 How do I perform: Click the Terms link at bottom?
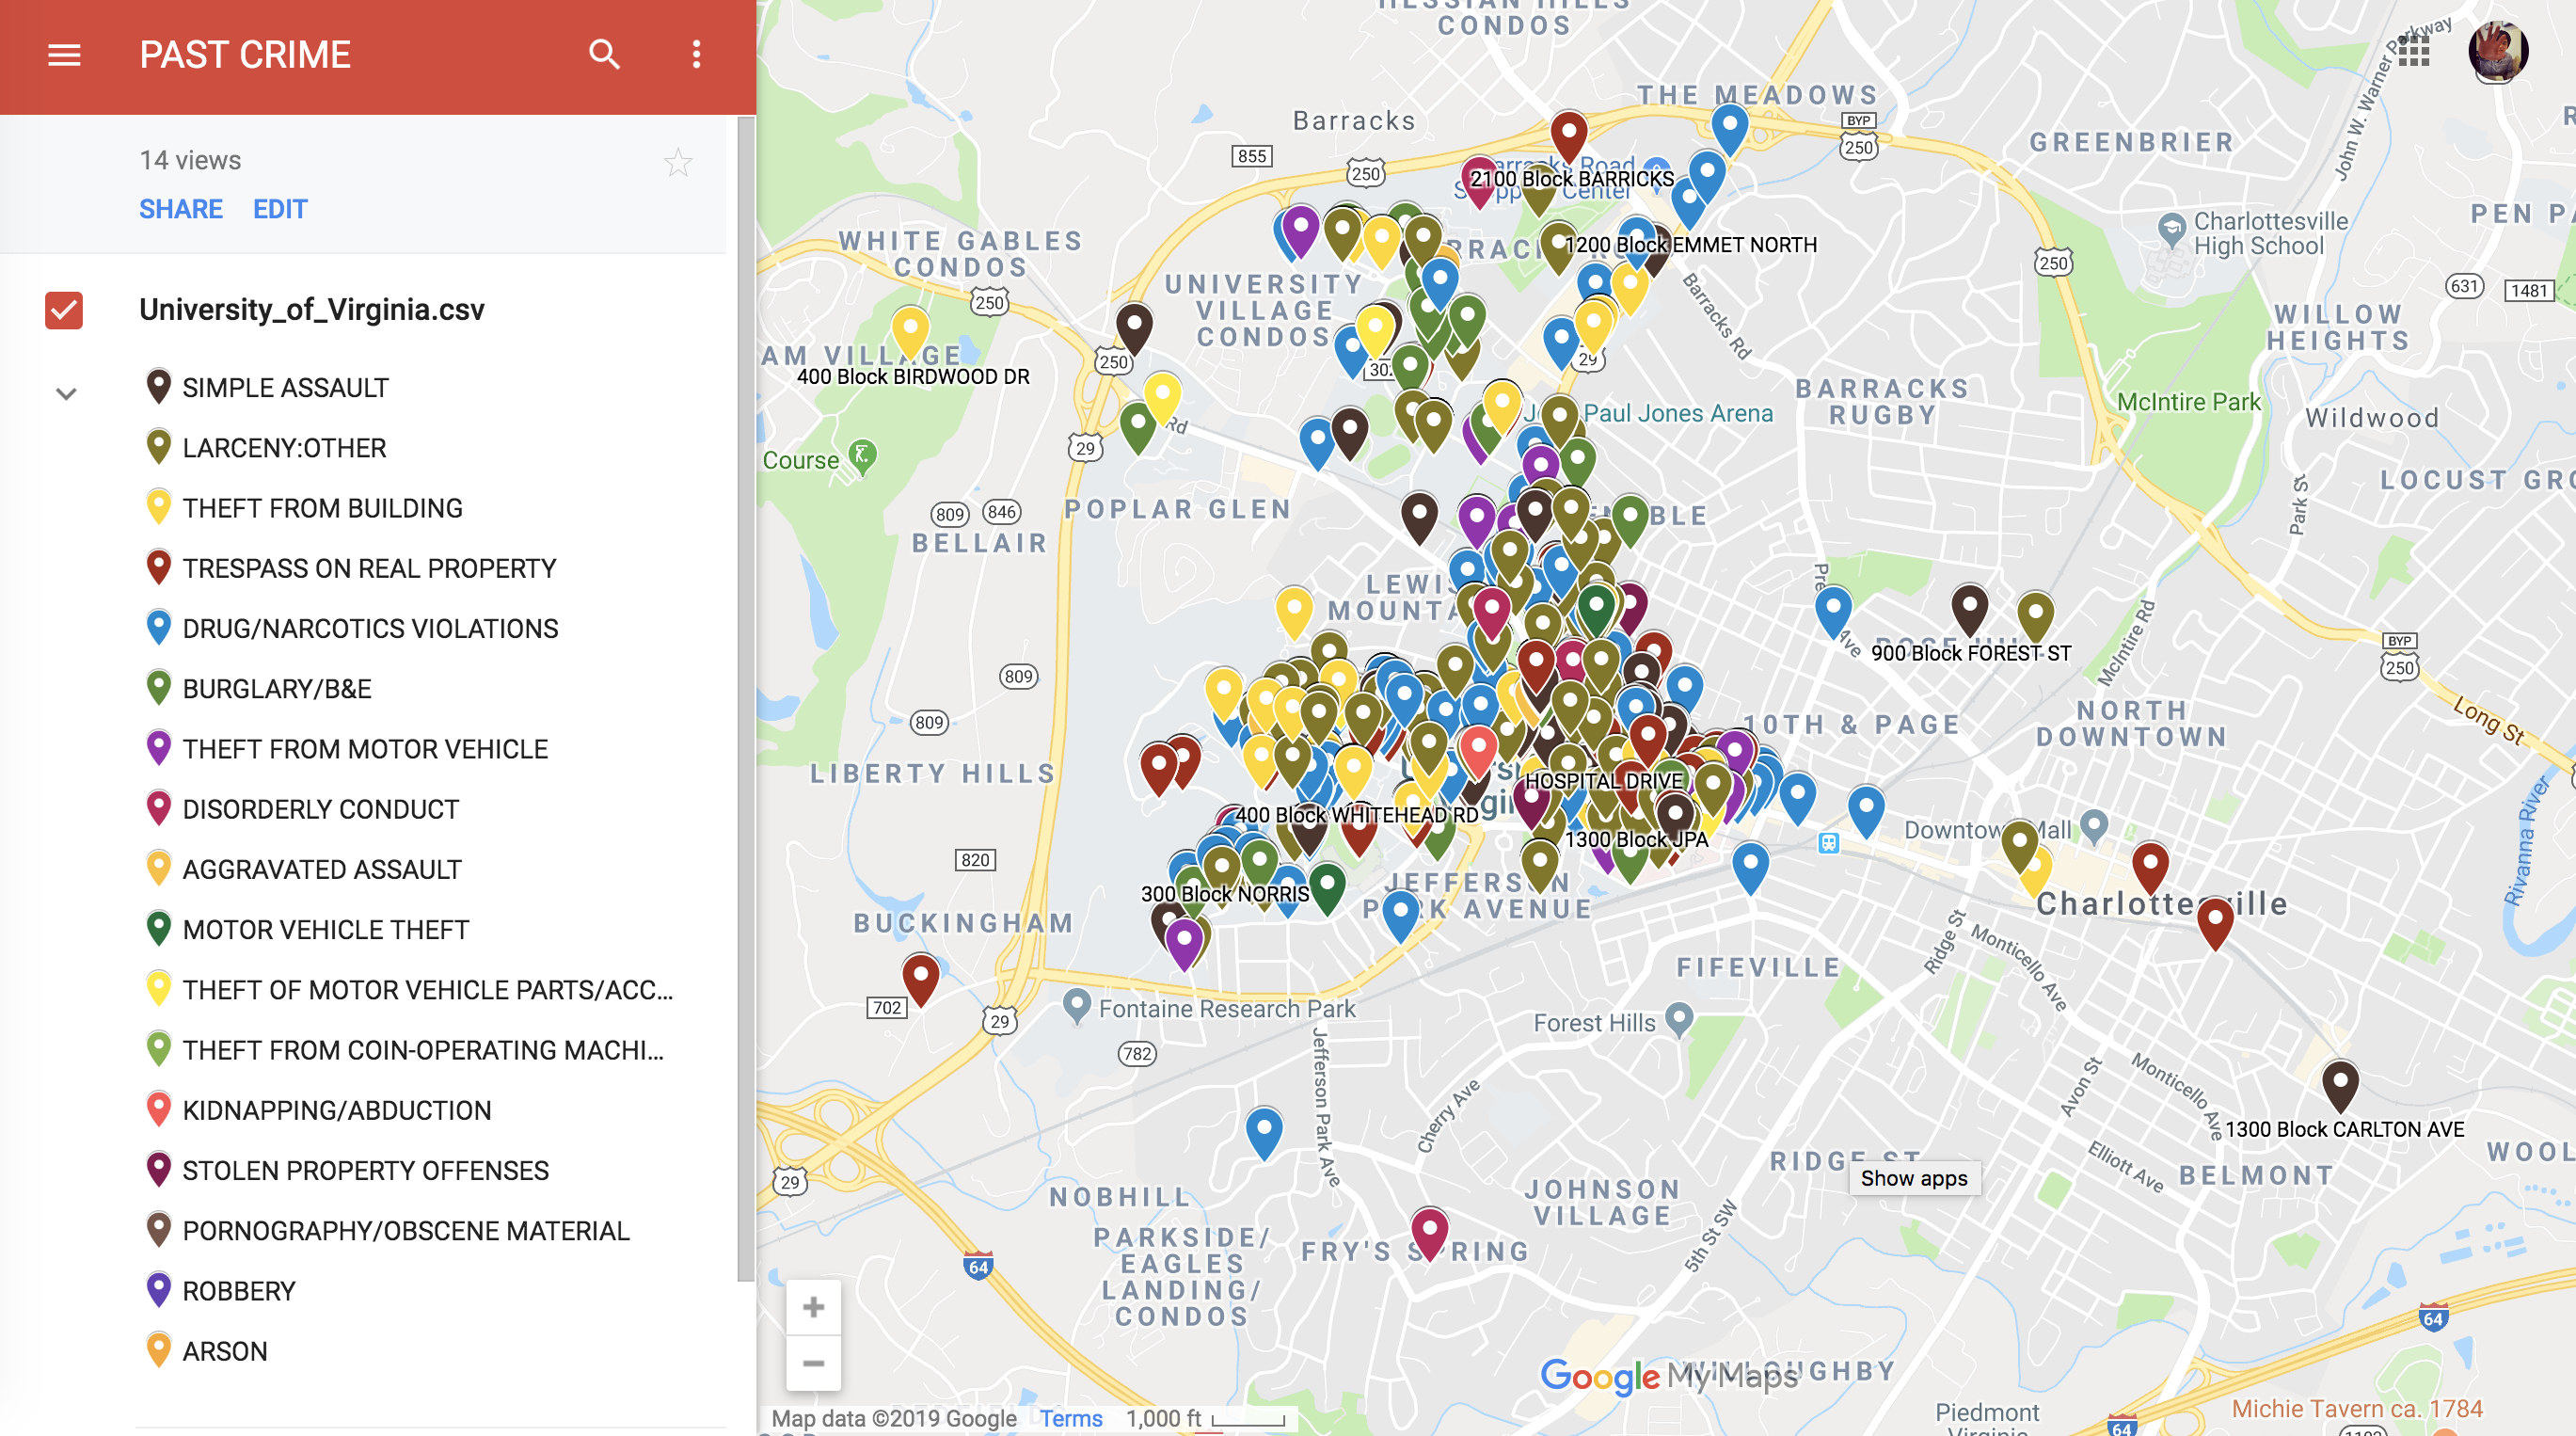click(x=1071, y=1418)
